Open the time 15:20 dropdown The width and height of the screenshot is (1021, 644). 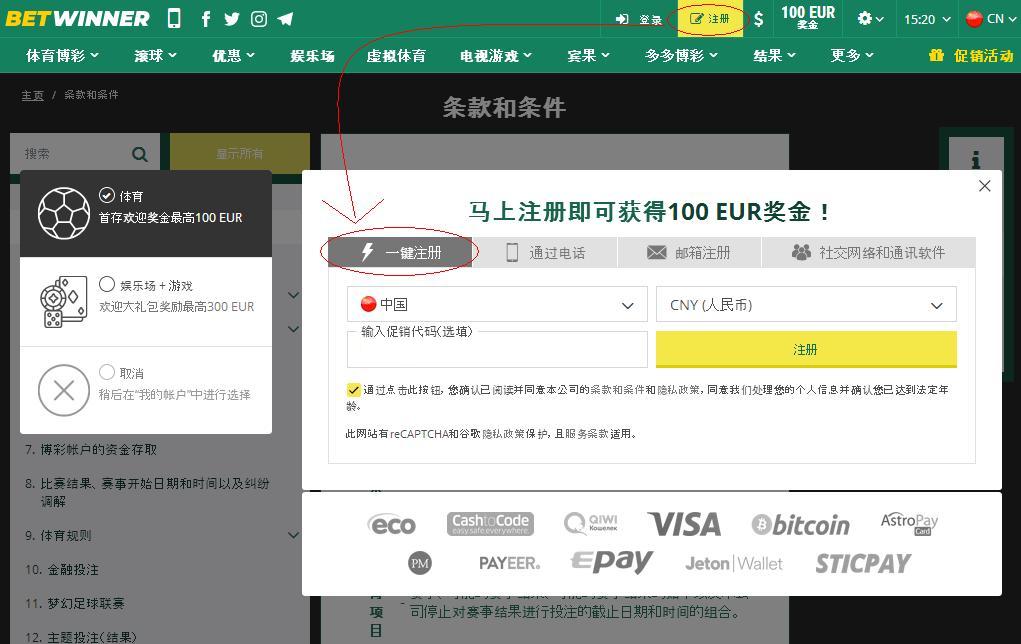pyautogui.click(x=927, y=19)
